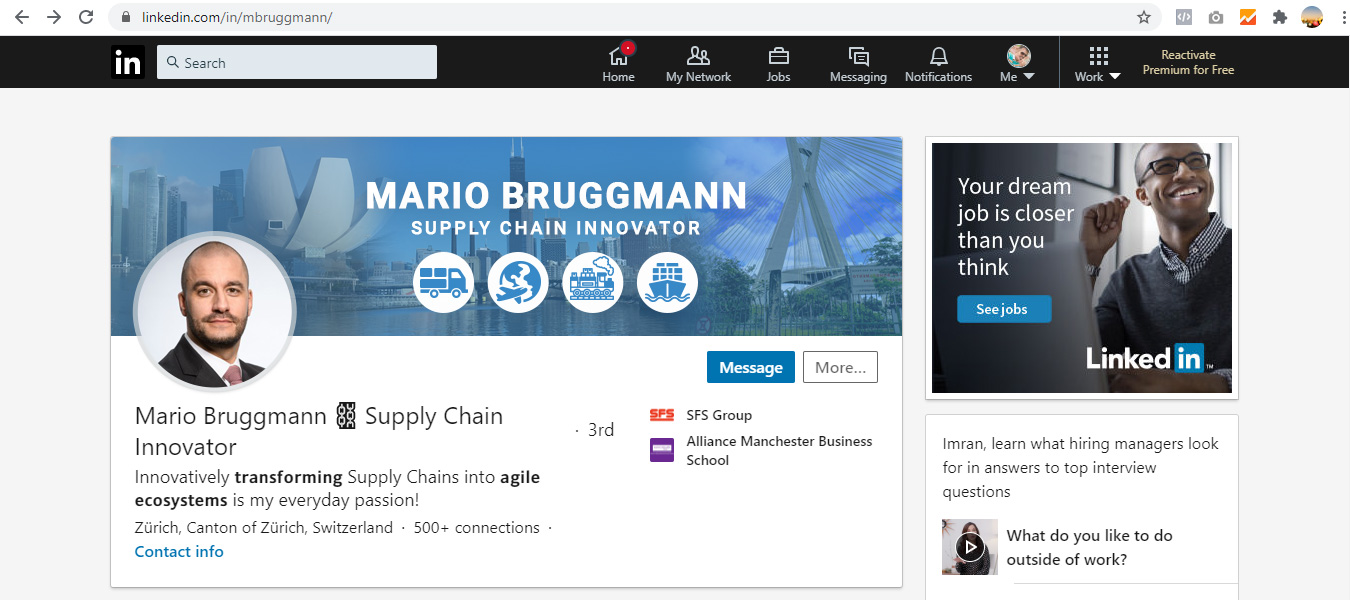The image size is (1350, 600).
Task: Expand the Me profile dropdown
Action: [1018, 63]
